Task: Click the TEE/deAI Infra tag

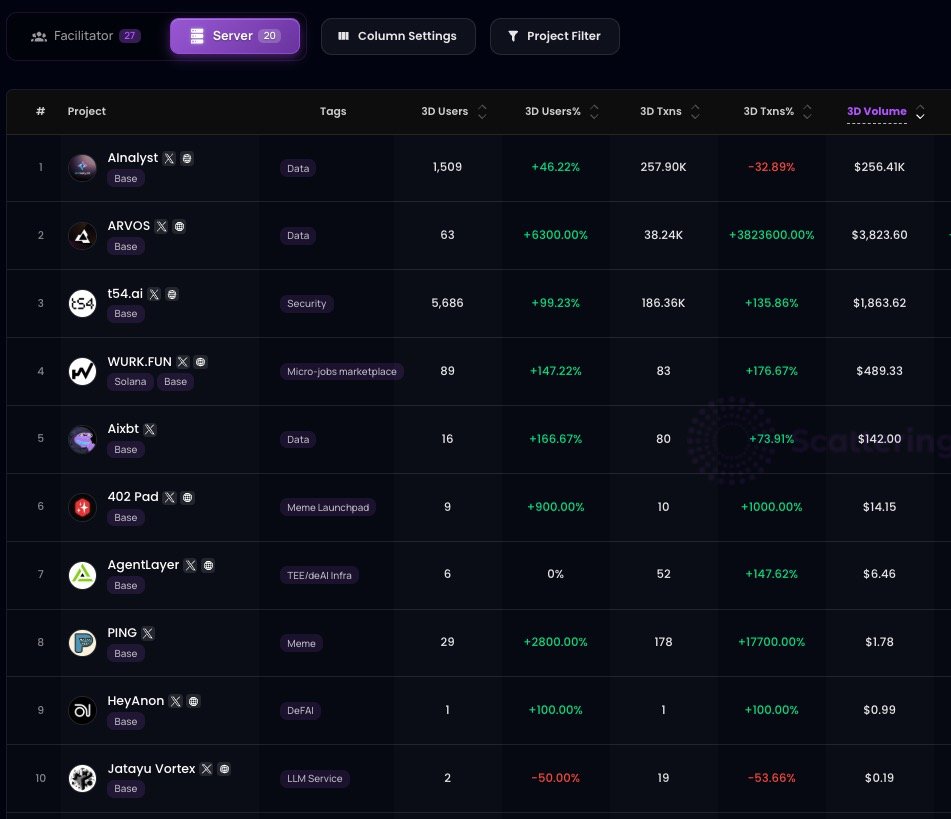Action: [x=319, y=575]
